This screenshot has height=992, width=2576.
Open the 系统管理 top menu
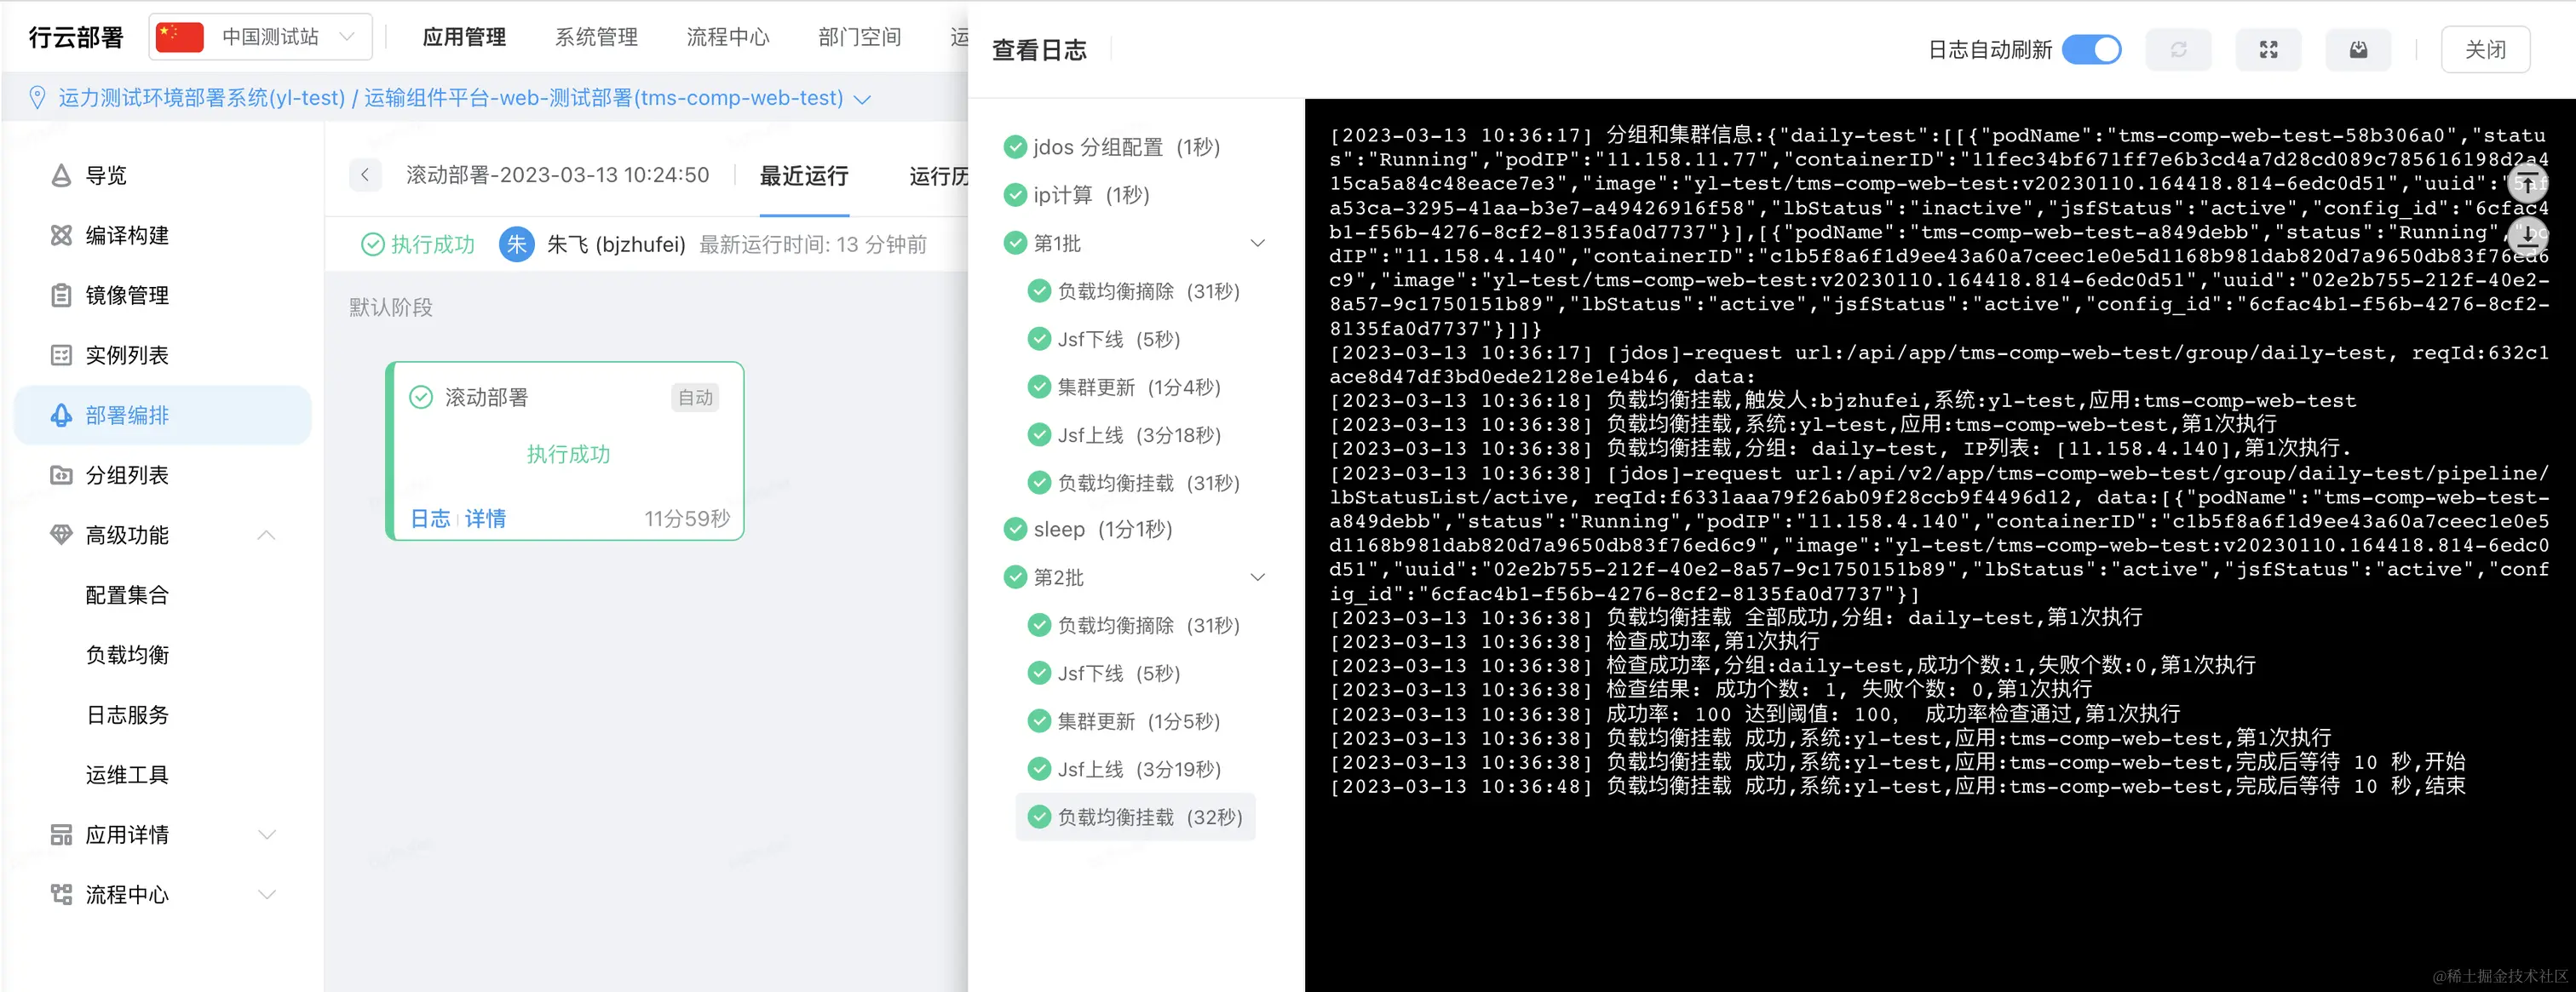(x=596, y=37)
